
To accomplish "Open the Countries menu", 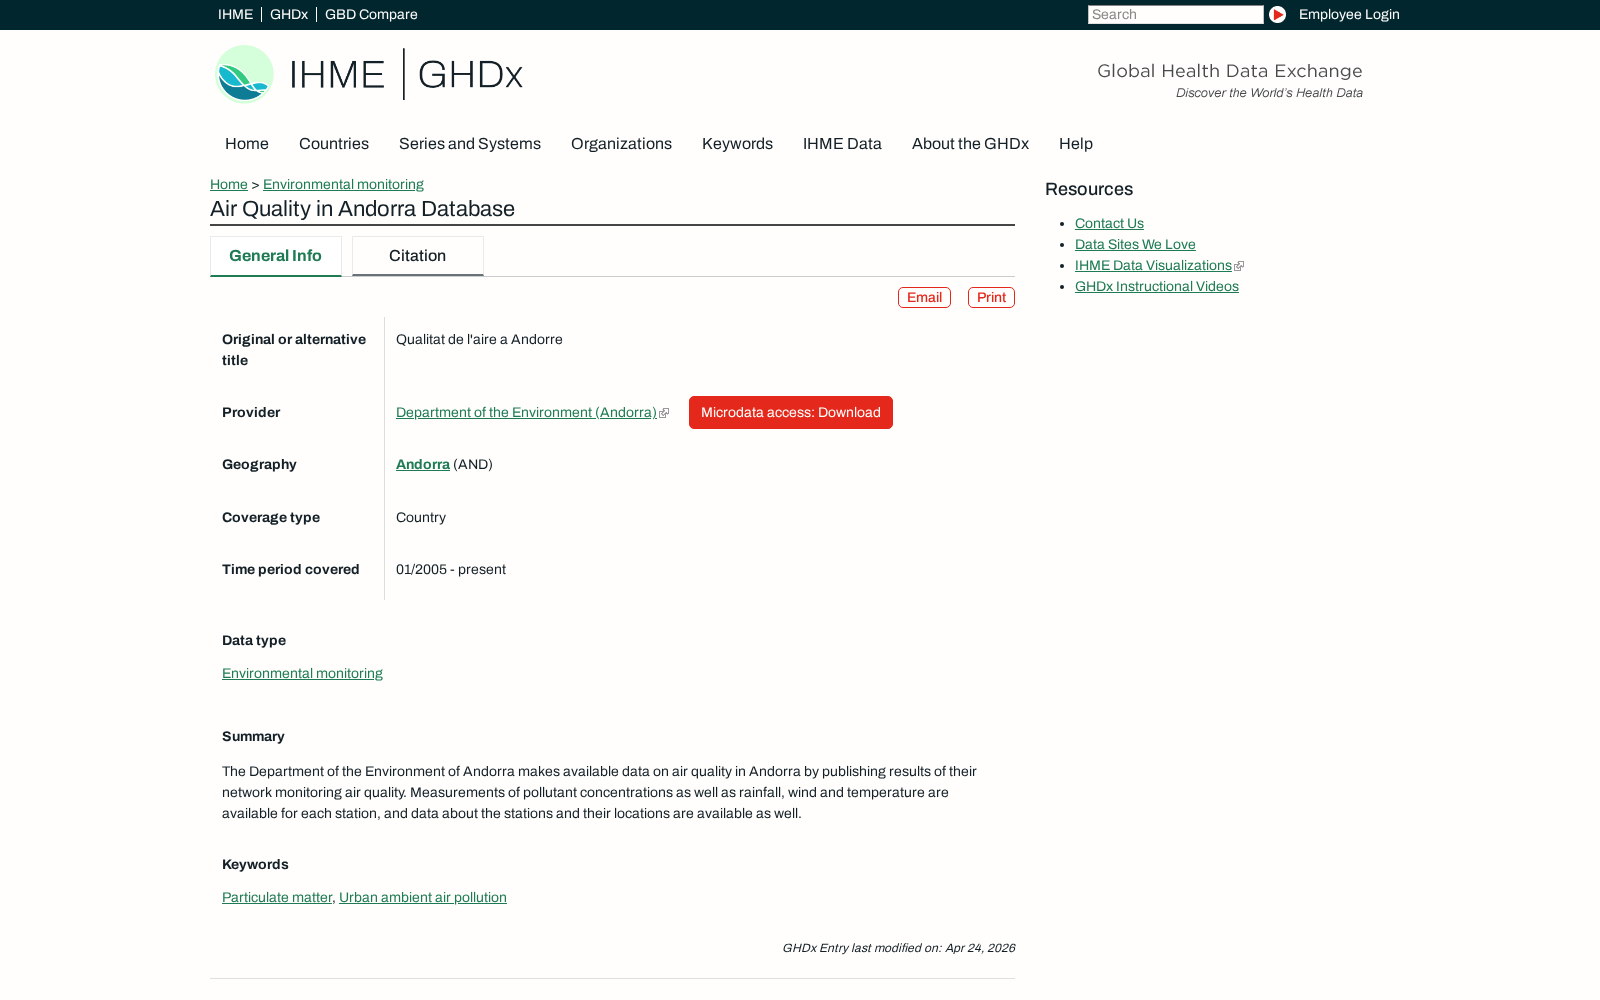I will 334,144.
